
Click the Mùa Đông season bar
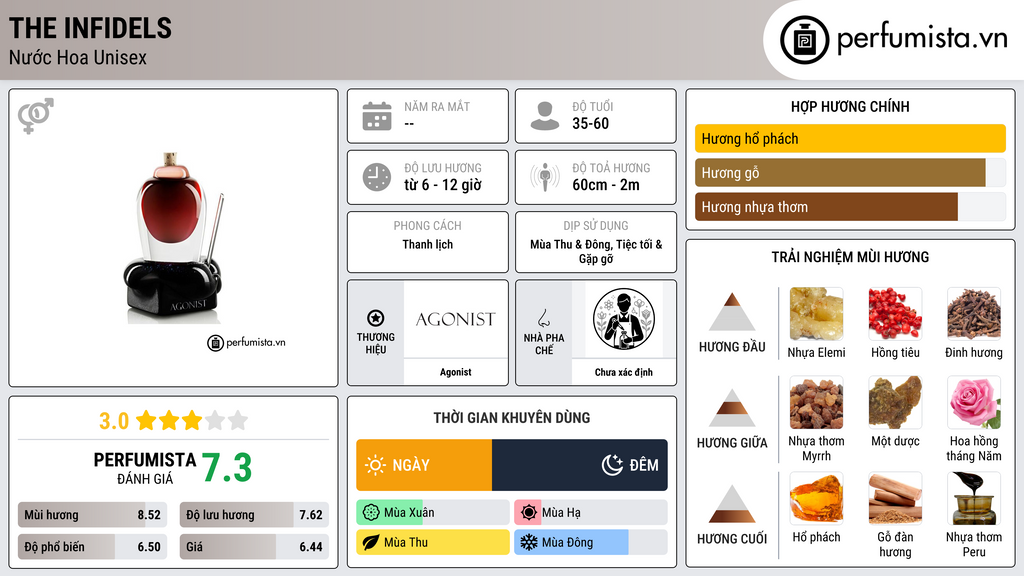pos(591,542)
